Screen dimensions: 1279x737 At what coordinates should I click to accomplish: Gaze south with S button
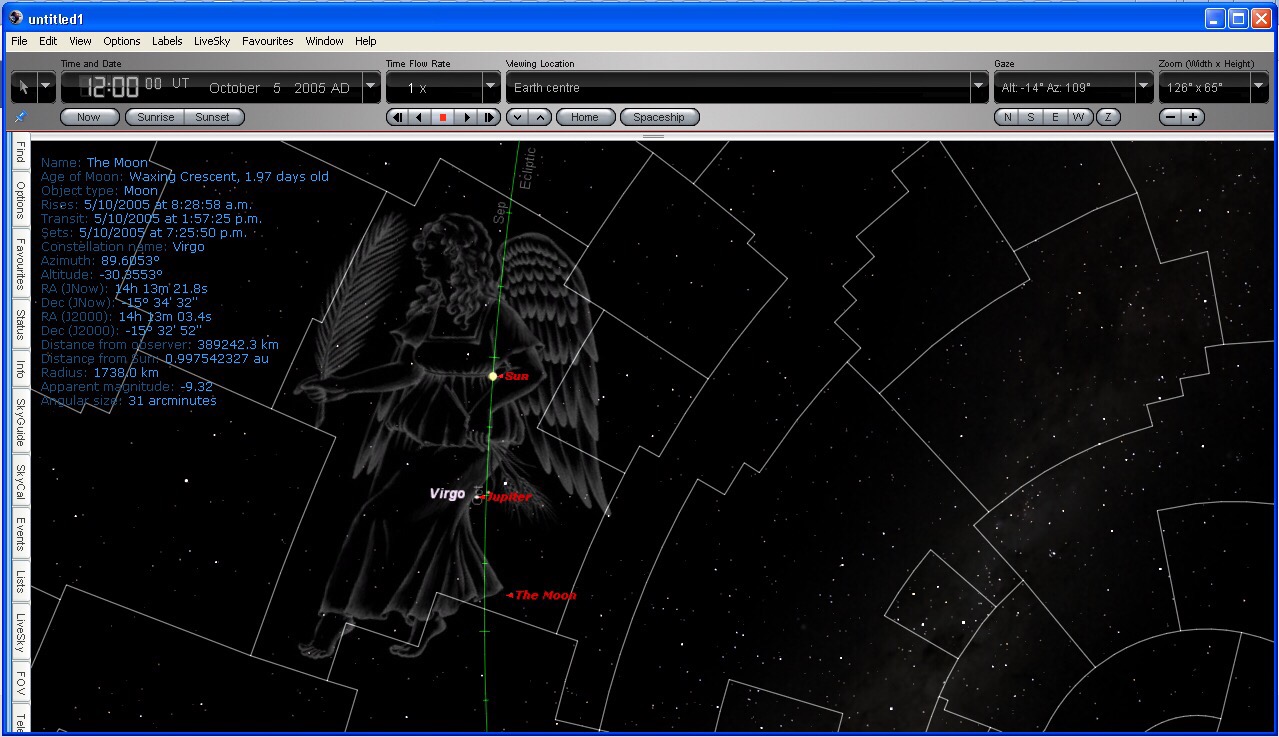click(1031, 117)
